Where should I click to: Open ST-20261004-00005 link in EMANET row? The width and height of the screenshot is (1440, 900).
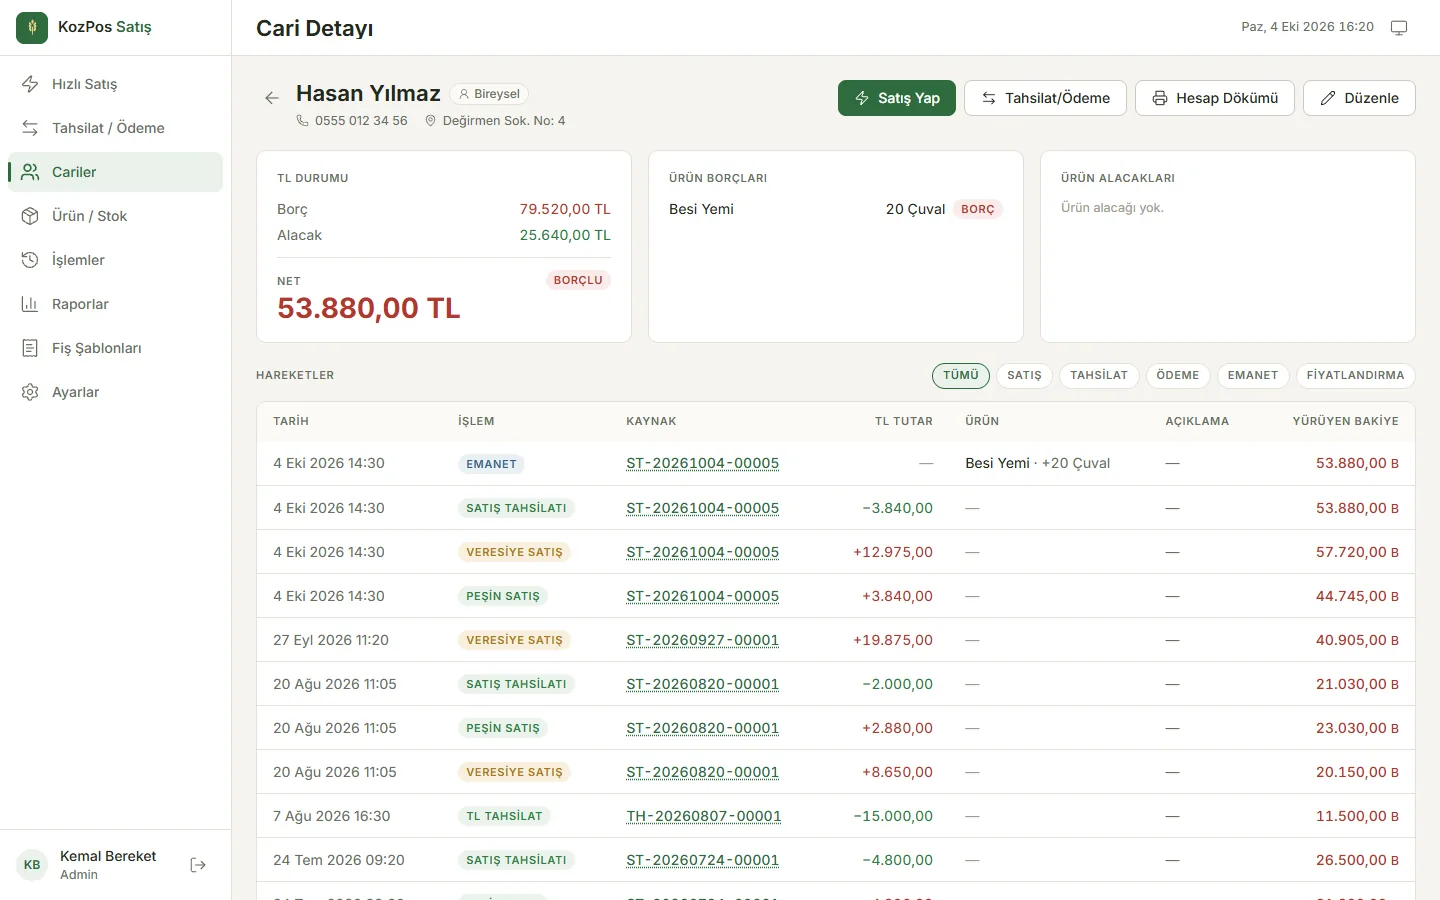click(702, 463)
